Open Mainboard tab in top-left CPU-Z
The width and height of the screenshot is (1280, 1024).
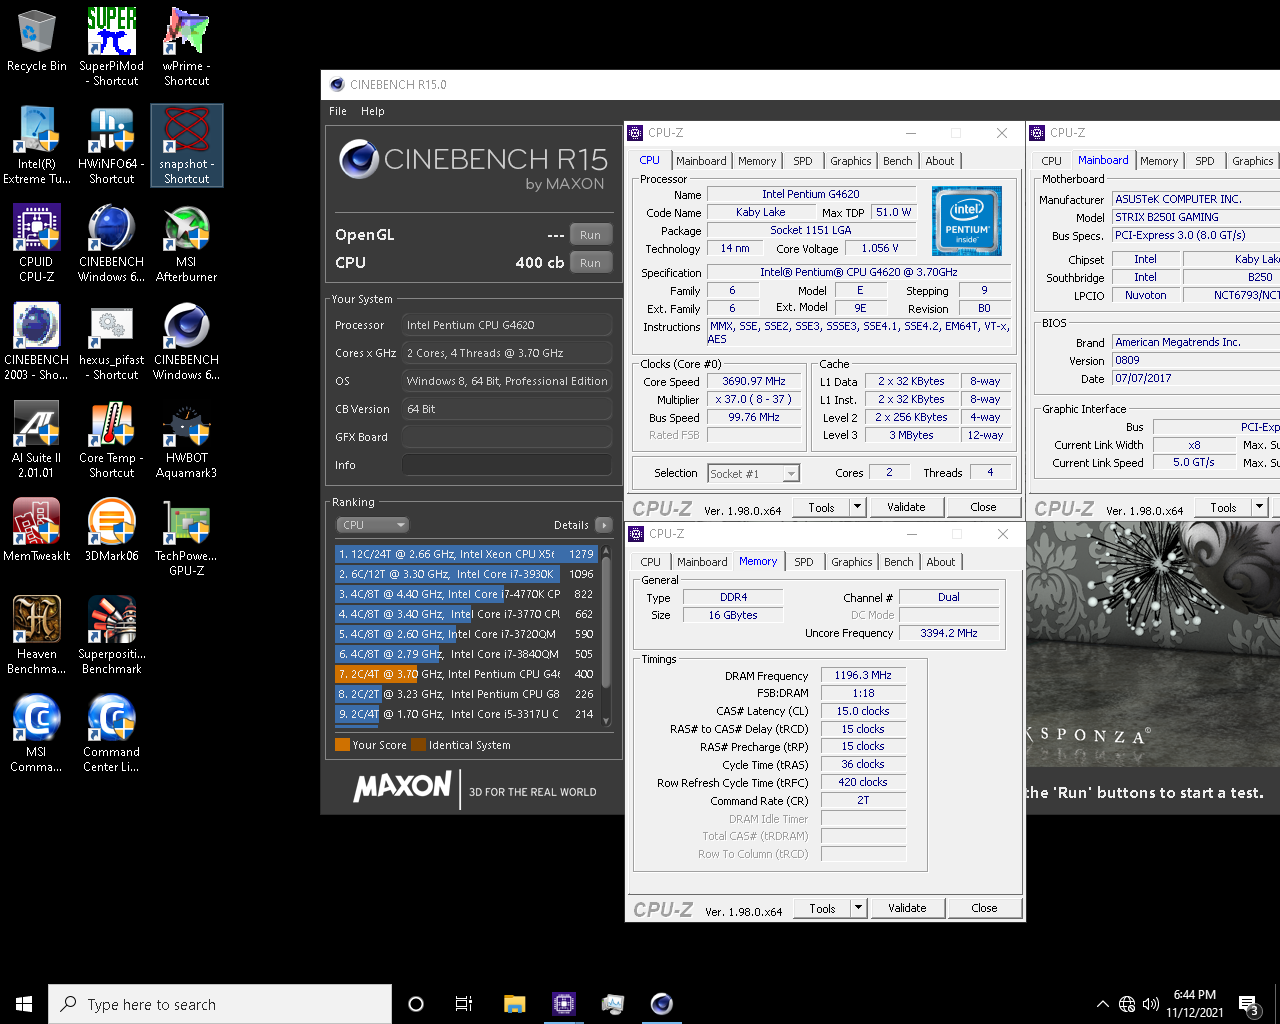click(701, 161)
